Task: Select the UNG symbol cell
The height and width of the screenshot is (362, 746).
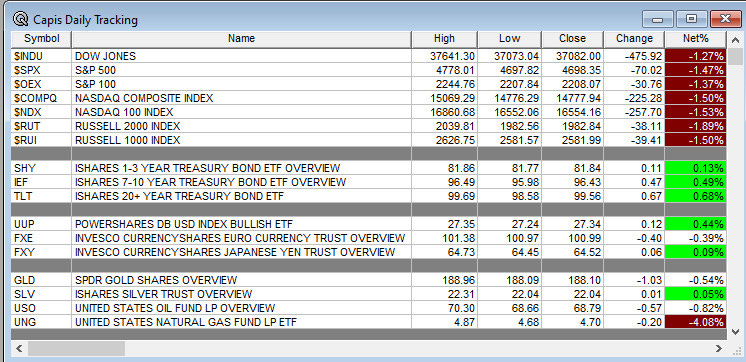Action: coord(41,323)
